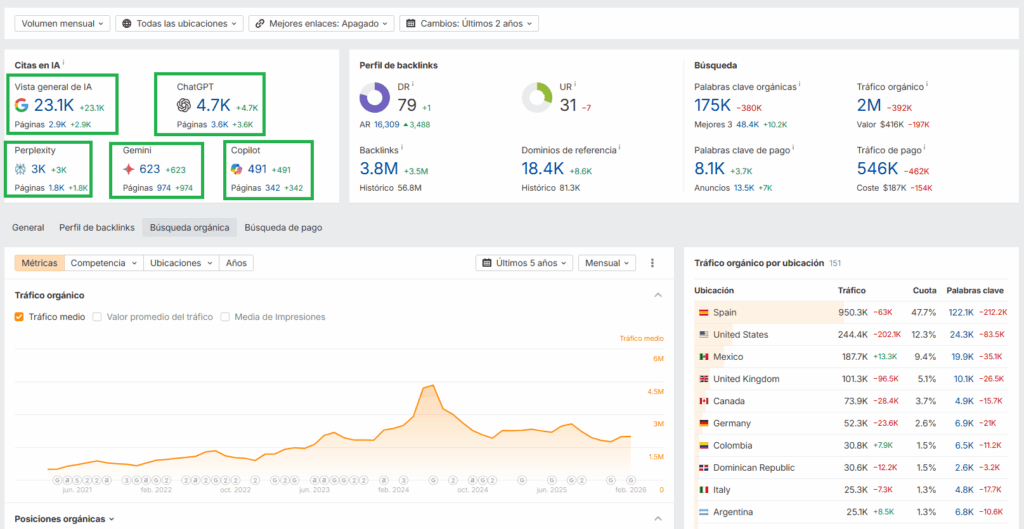Select the Años tab
The width and height of the screenshot is (1024, 529).
[x=236, y=263]
